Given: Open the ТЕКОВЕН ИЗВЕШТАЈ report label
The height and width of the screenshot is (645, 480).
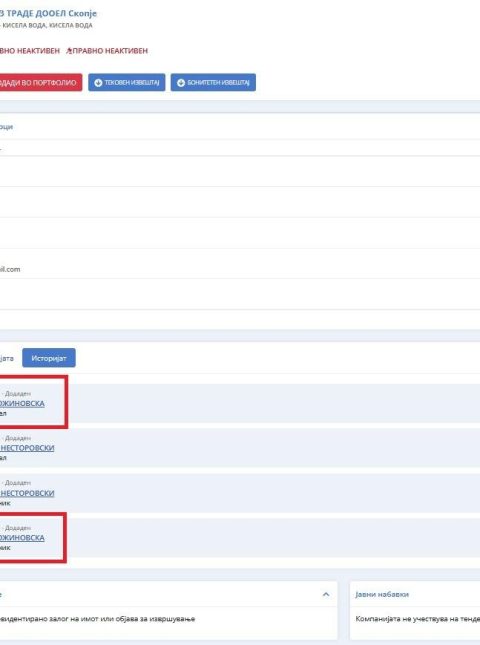Looking at the screenshot, I should click(x=132, y=83).
